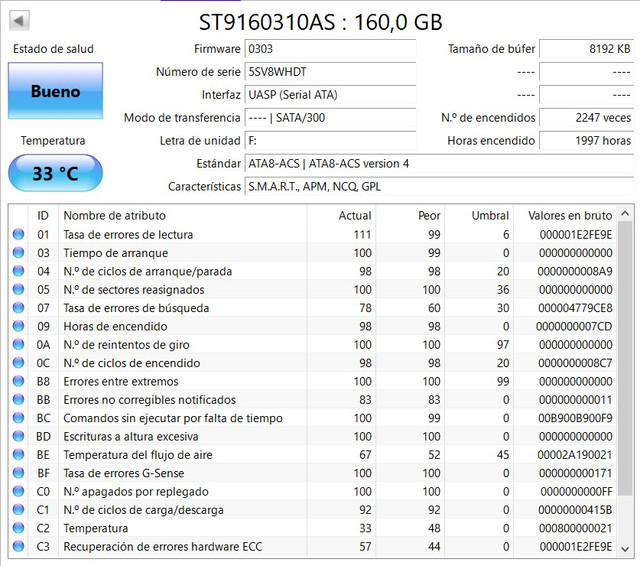Click status dot for attribute C3

click(x=18, y=546)
